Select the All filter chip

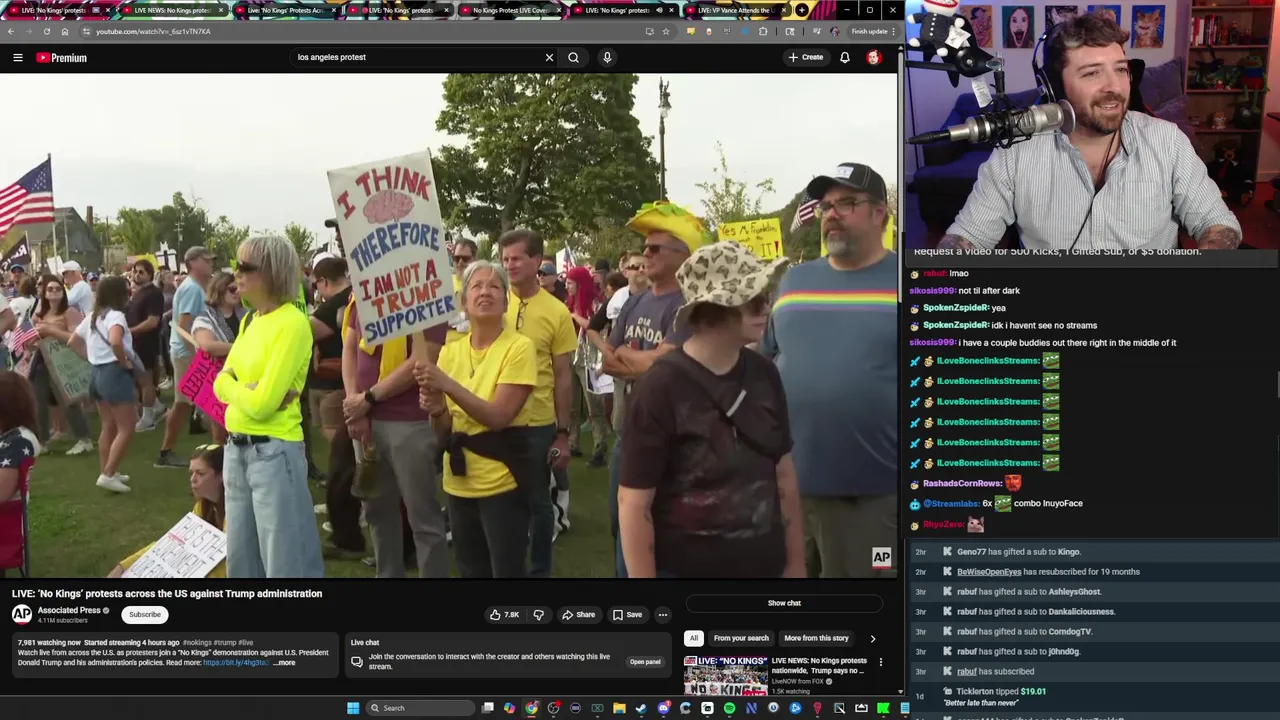pyautogui.click(x=693, y=638)
